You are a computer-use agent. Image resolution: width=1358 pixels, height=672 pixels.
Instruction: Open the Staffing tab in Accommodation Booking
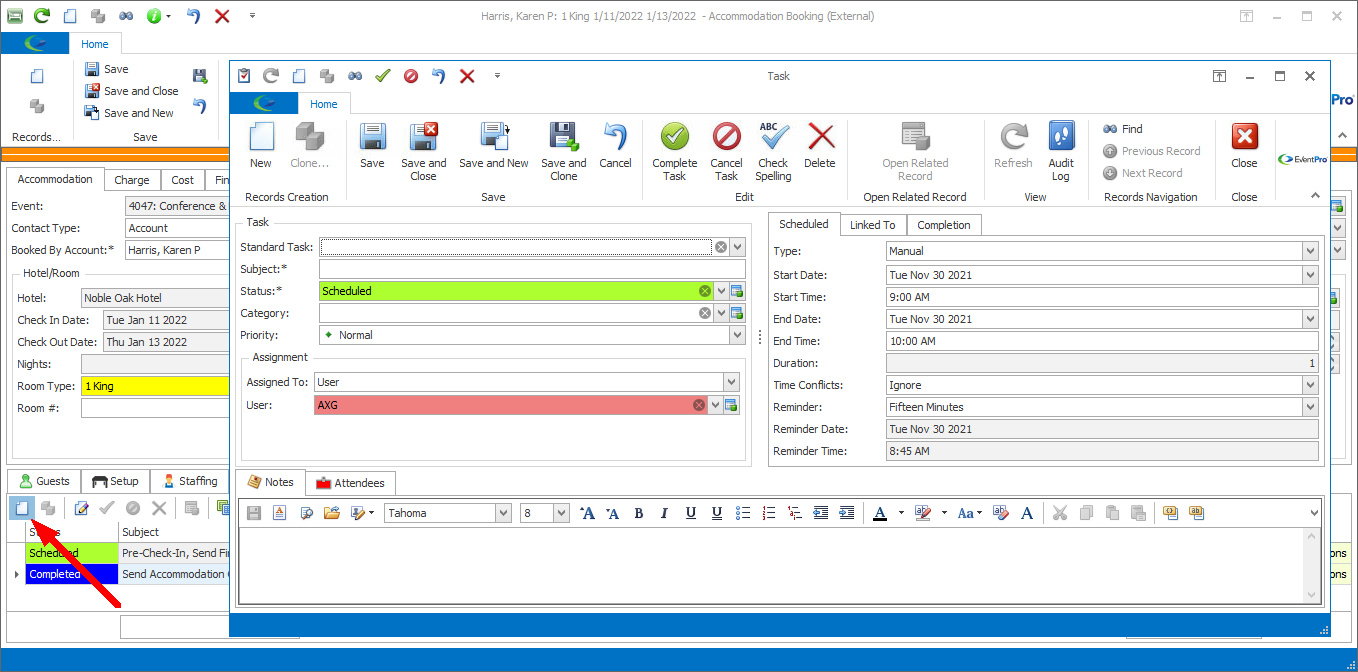190,481
